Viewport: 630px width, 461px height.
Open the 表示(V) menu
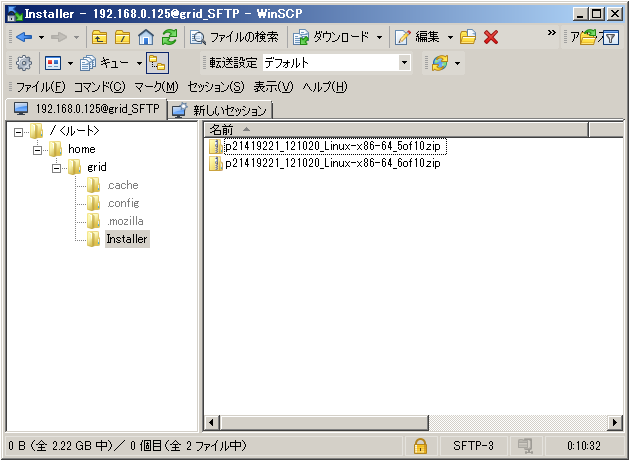(273, 87)
